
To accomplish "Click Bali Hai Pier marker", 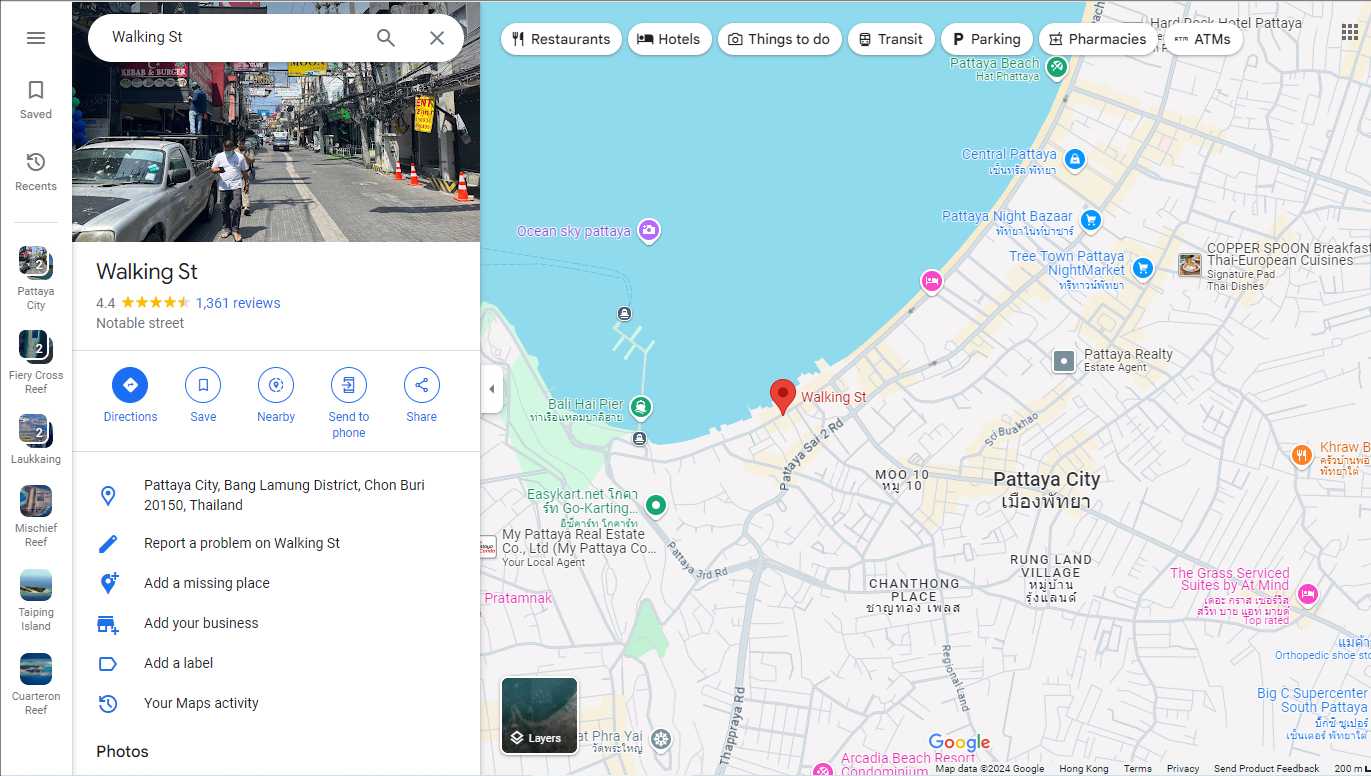I will pyautogui.click(x=641, y=407).
